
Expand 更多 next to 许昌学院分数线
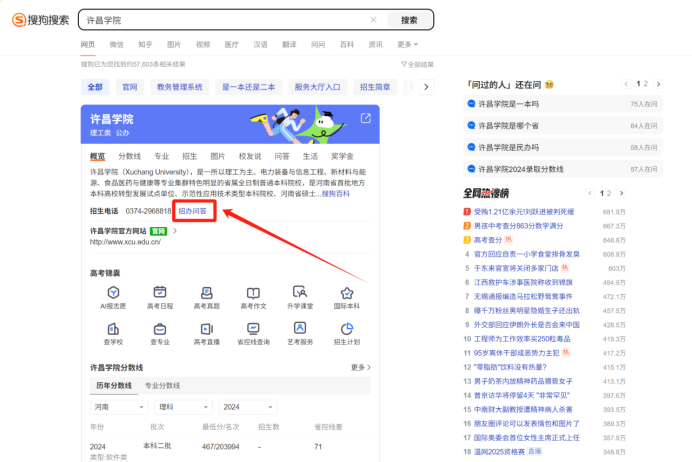(x=361, y=367)
